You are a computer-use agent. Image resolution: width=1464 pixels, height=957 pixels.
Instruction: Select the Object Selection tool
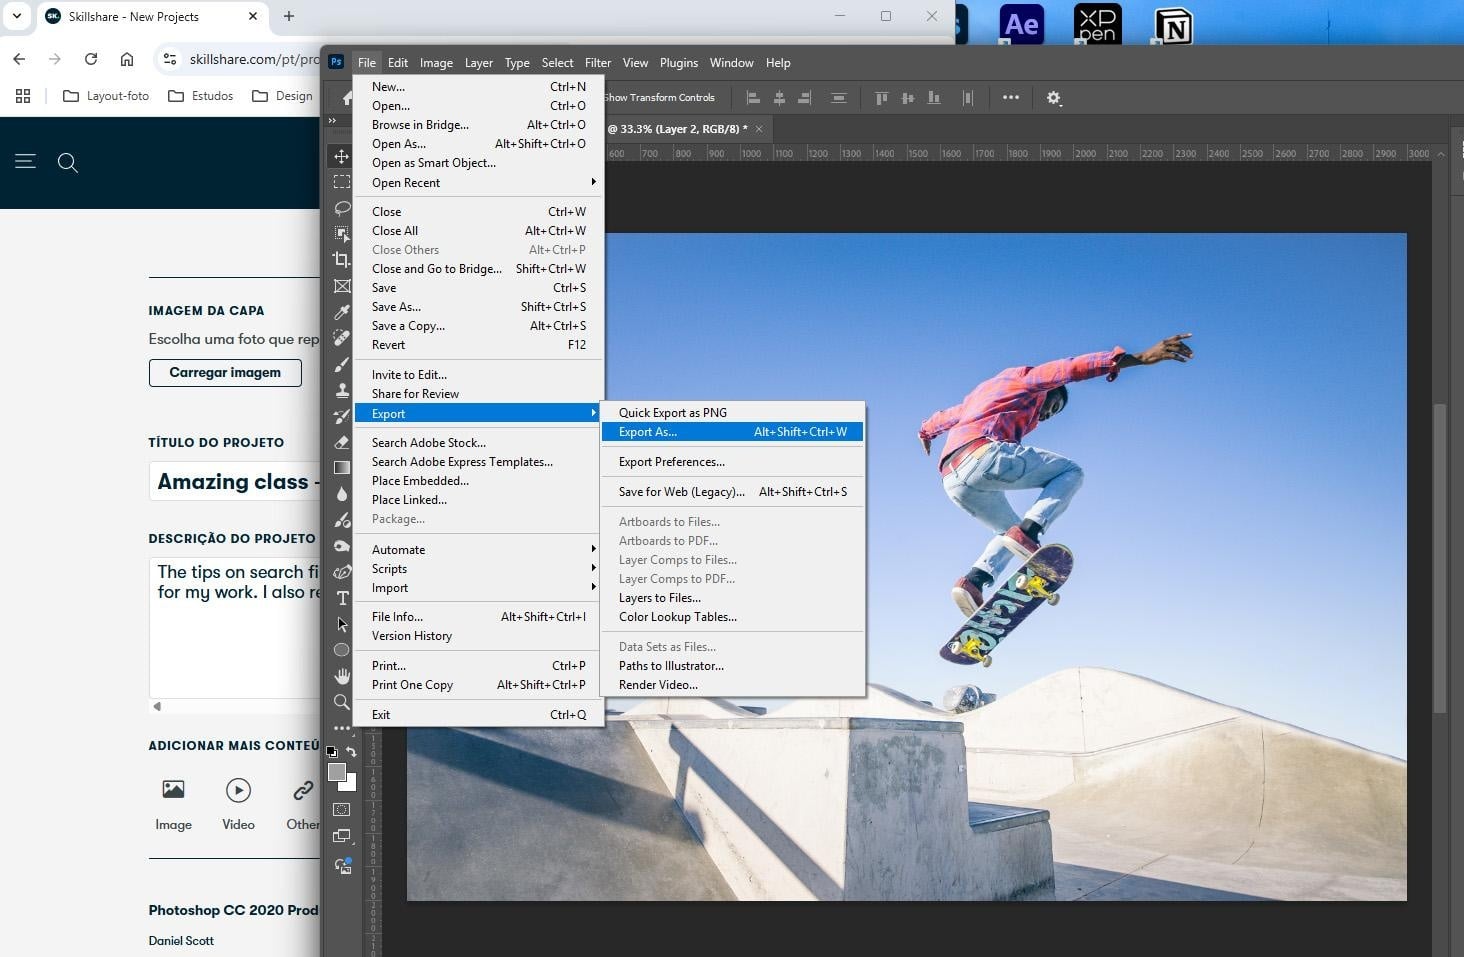pyautogui.click(x=342, y=234)
